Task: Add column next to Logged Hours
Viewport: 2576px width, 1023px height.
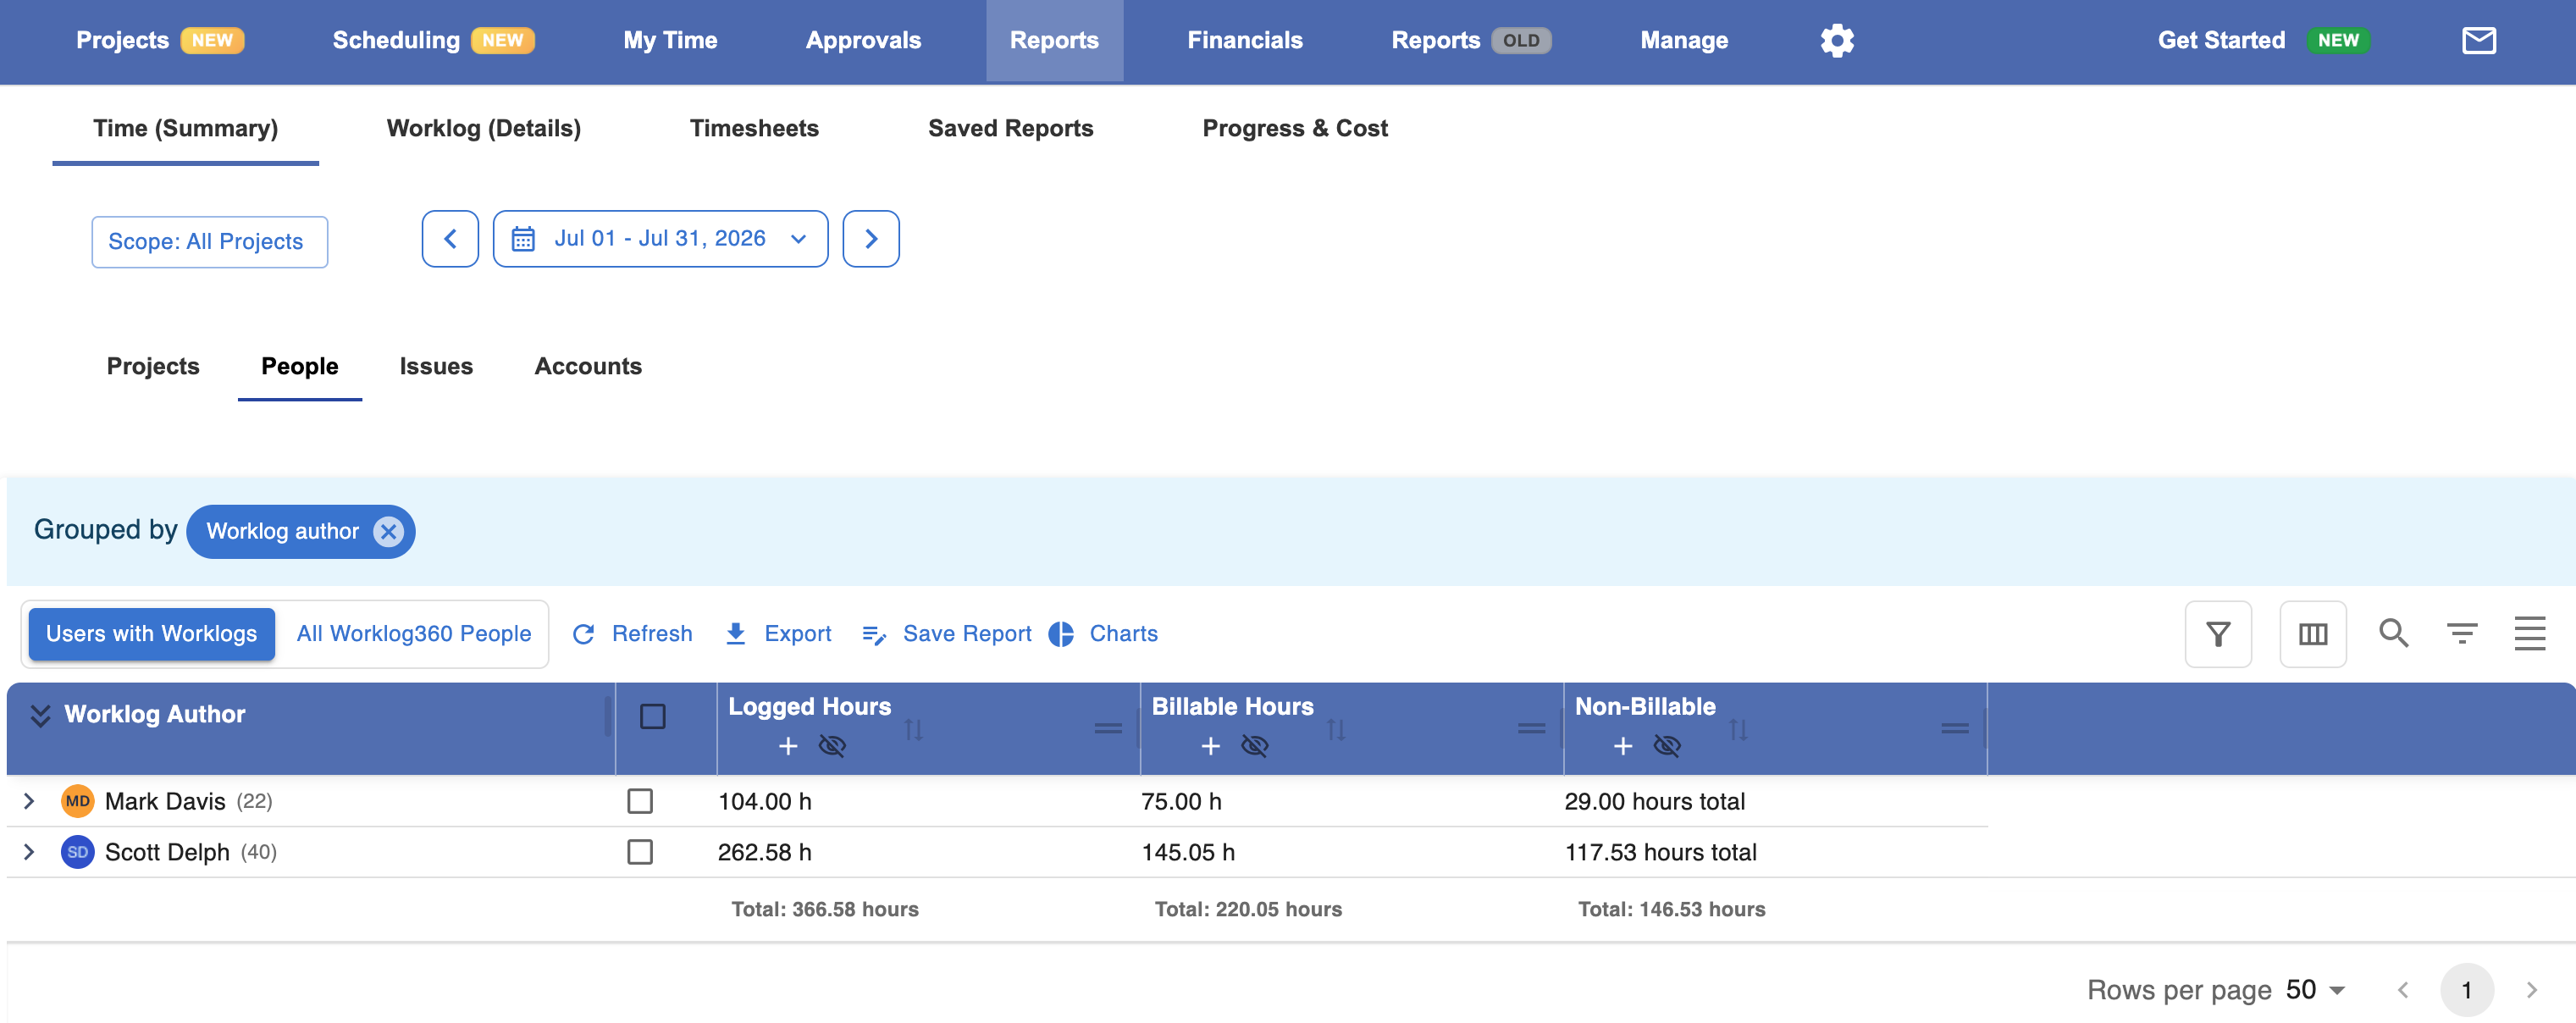Action: tap(788, 746)
